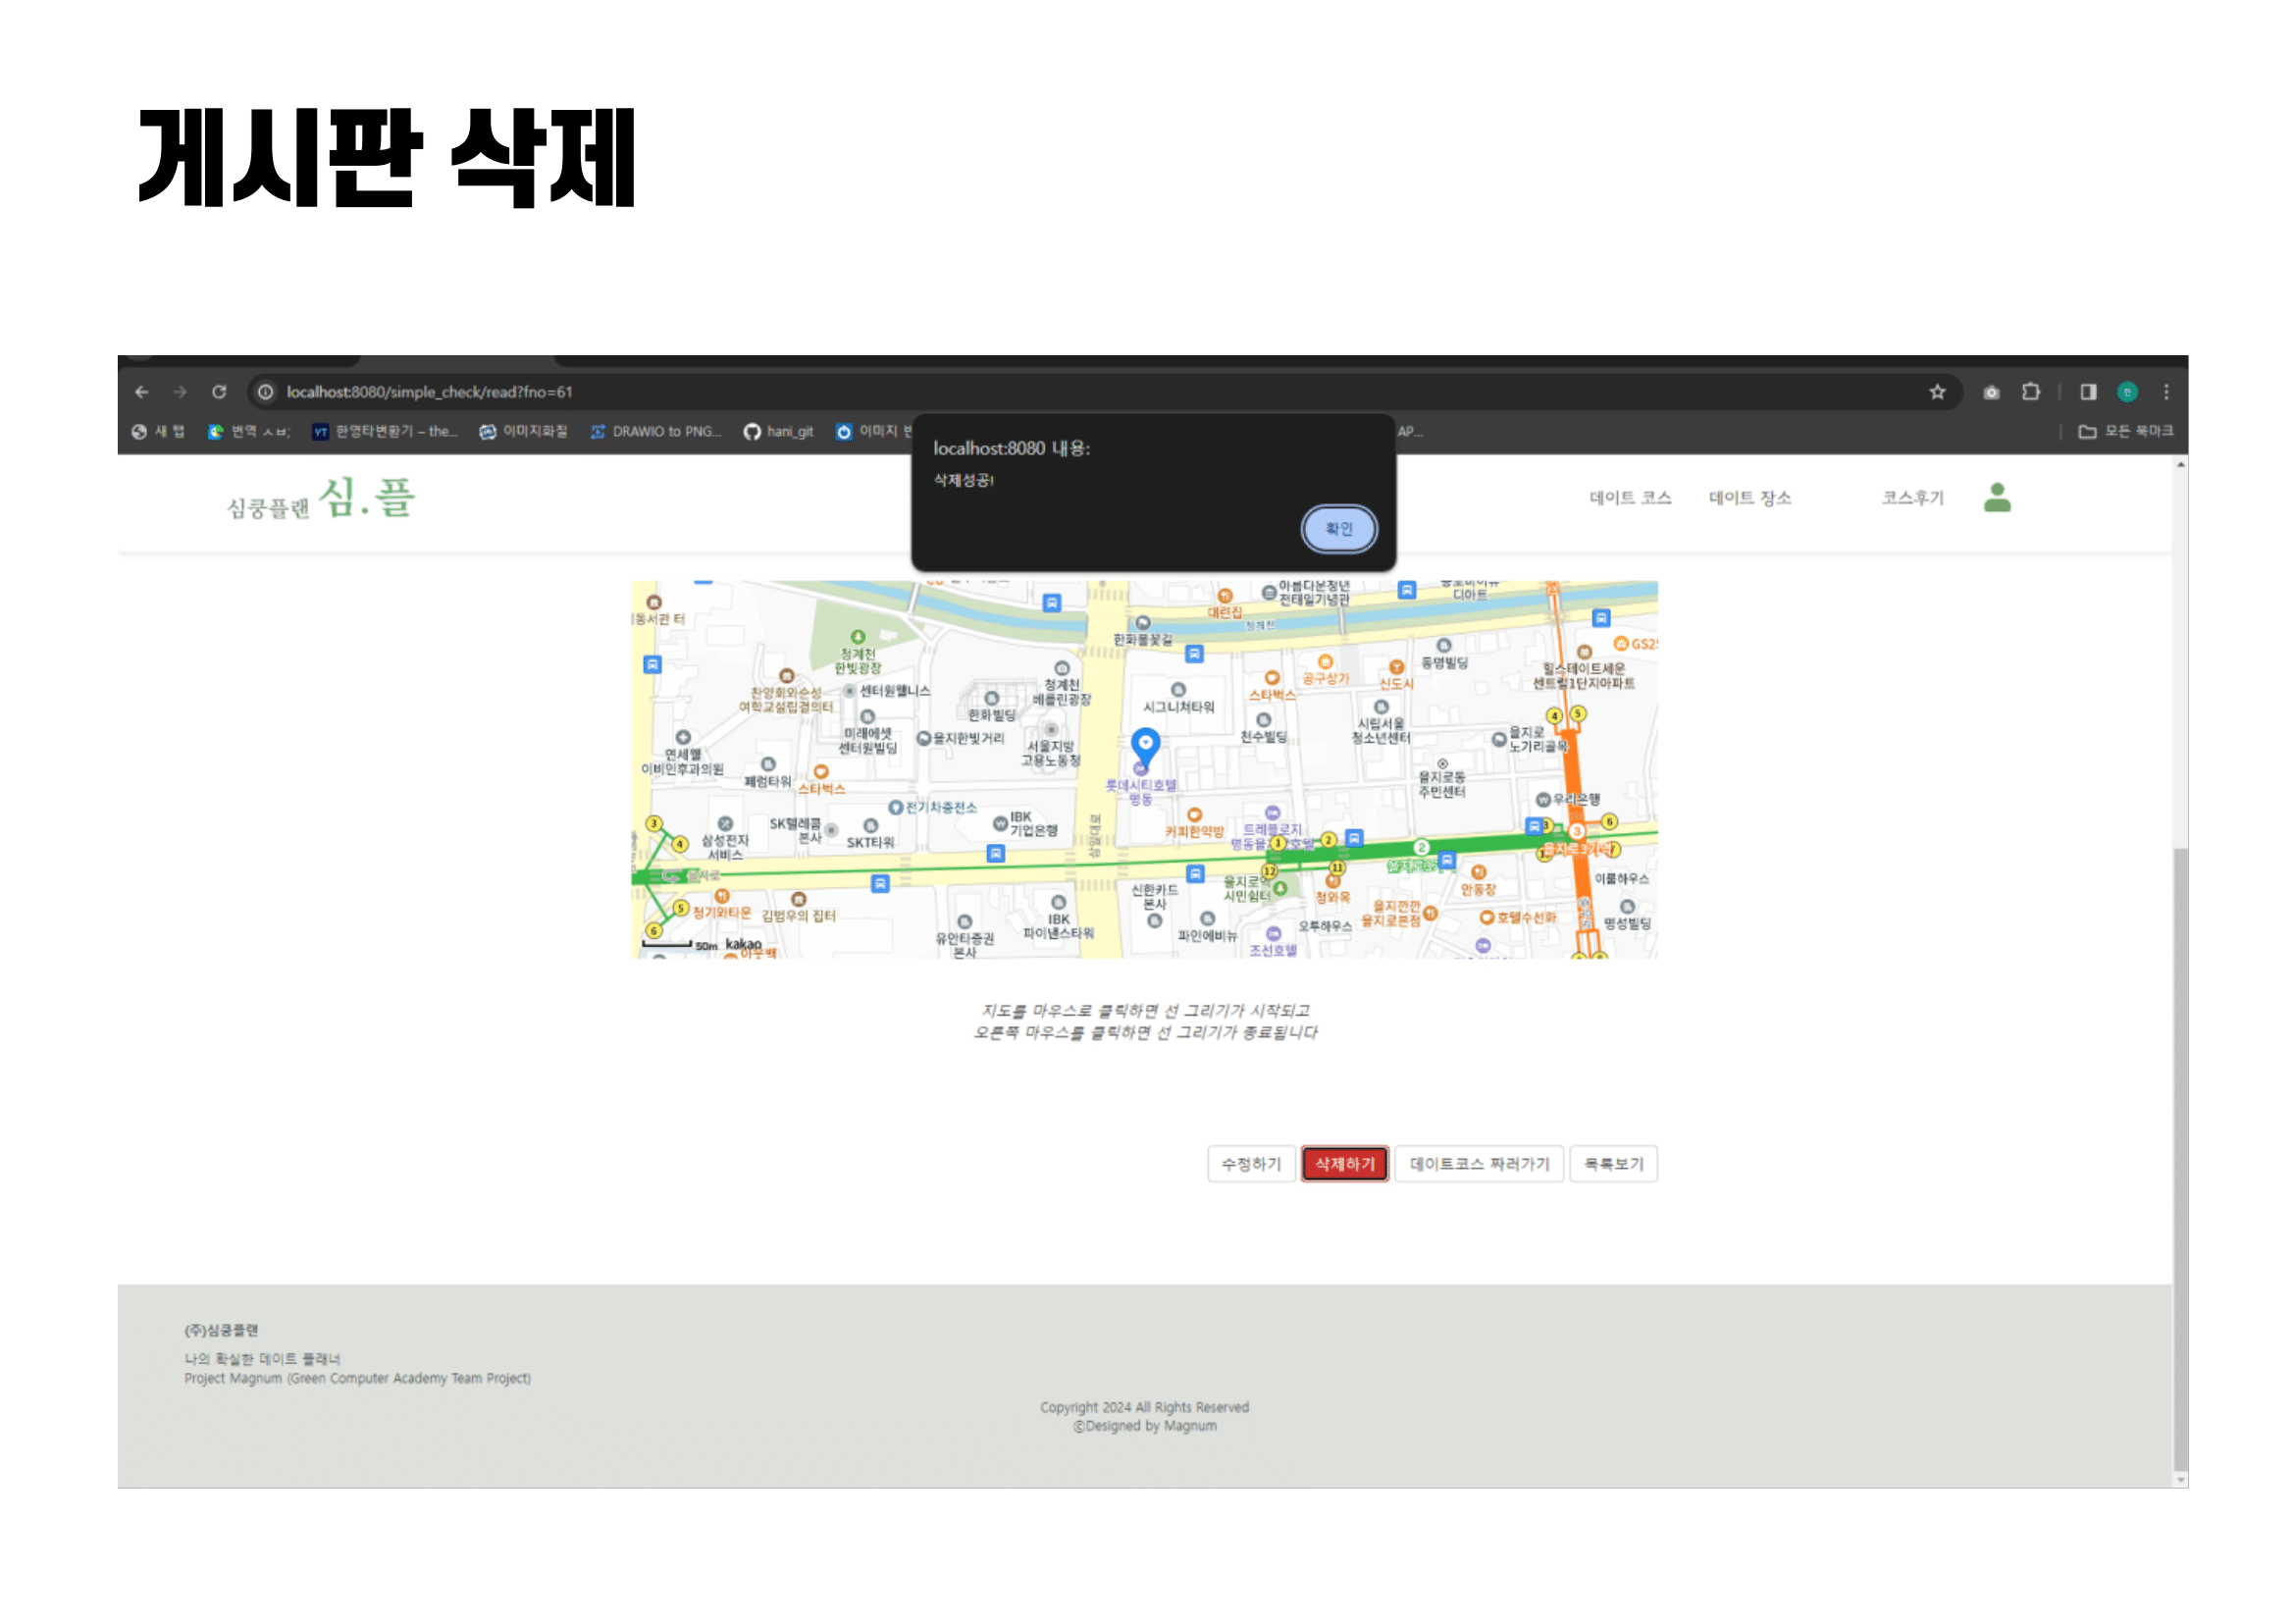Click the camera screenshot extension icon
Viewport: 2296px width, 1624px height.
coord(1991,392)
